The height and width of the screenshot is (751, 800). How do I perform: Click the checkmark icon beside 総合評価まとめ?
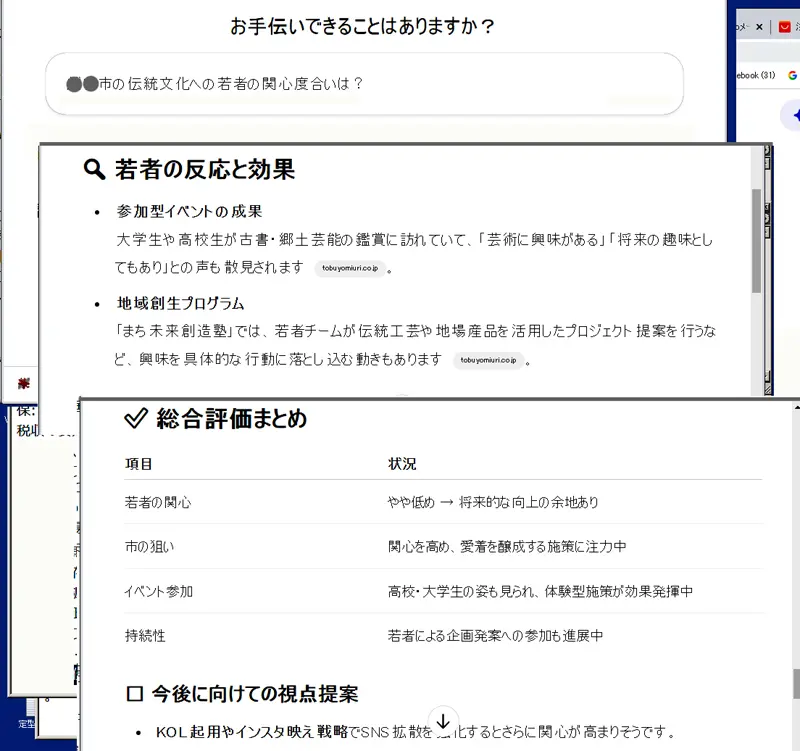[x=135, y=418]
